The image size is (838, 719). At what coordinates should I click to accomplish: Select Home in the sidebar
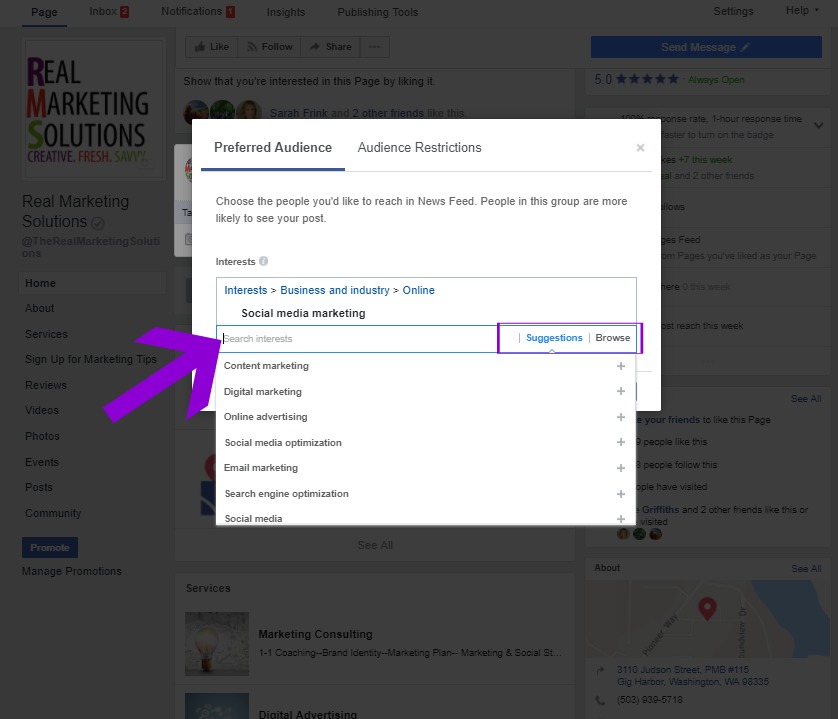pyautogui.click(x=92, y=283)
